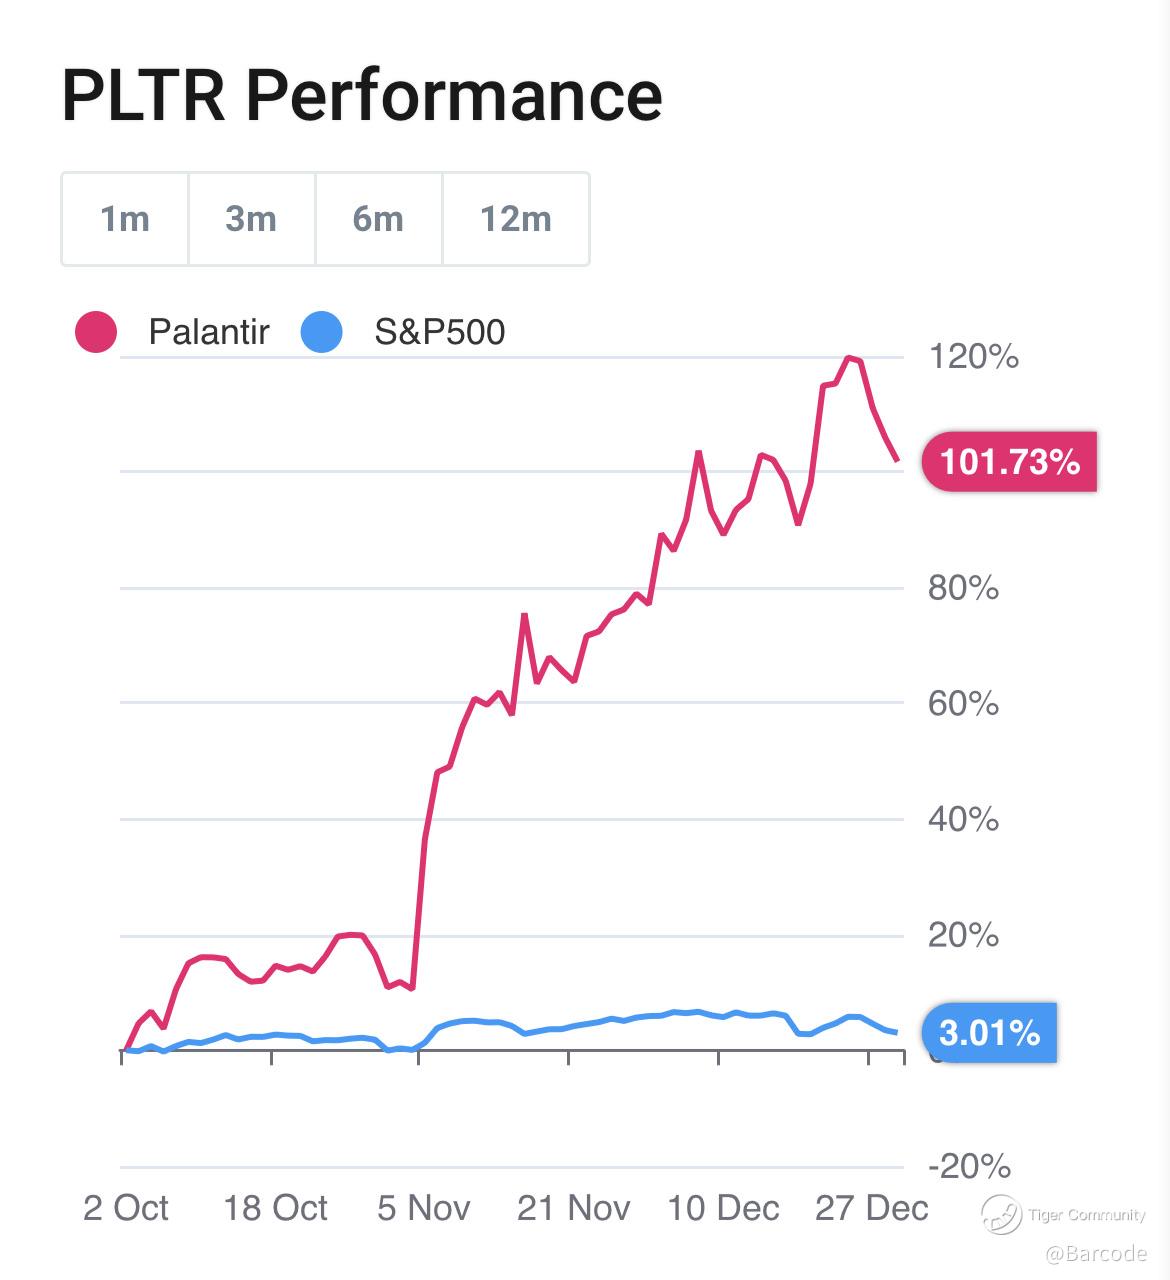This screenshot has width=1170, height=1280.
Task: Click the 120% y-axis label
Action: (x=974, y=356)
